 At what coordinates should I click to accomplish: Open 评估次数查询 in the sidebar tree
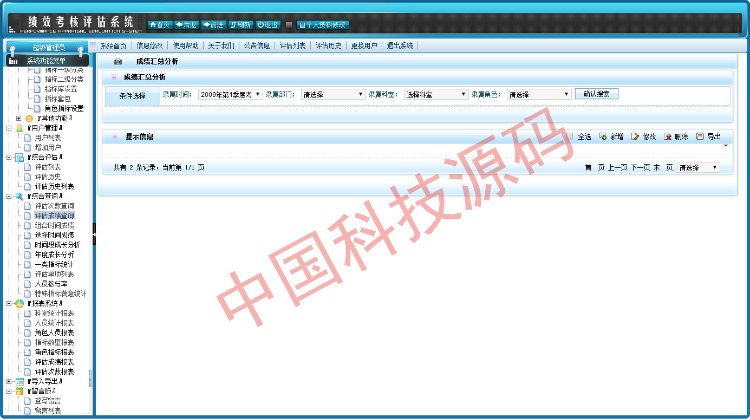55,206
